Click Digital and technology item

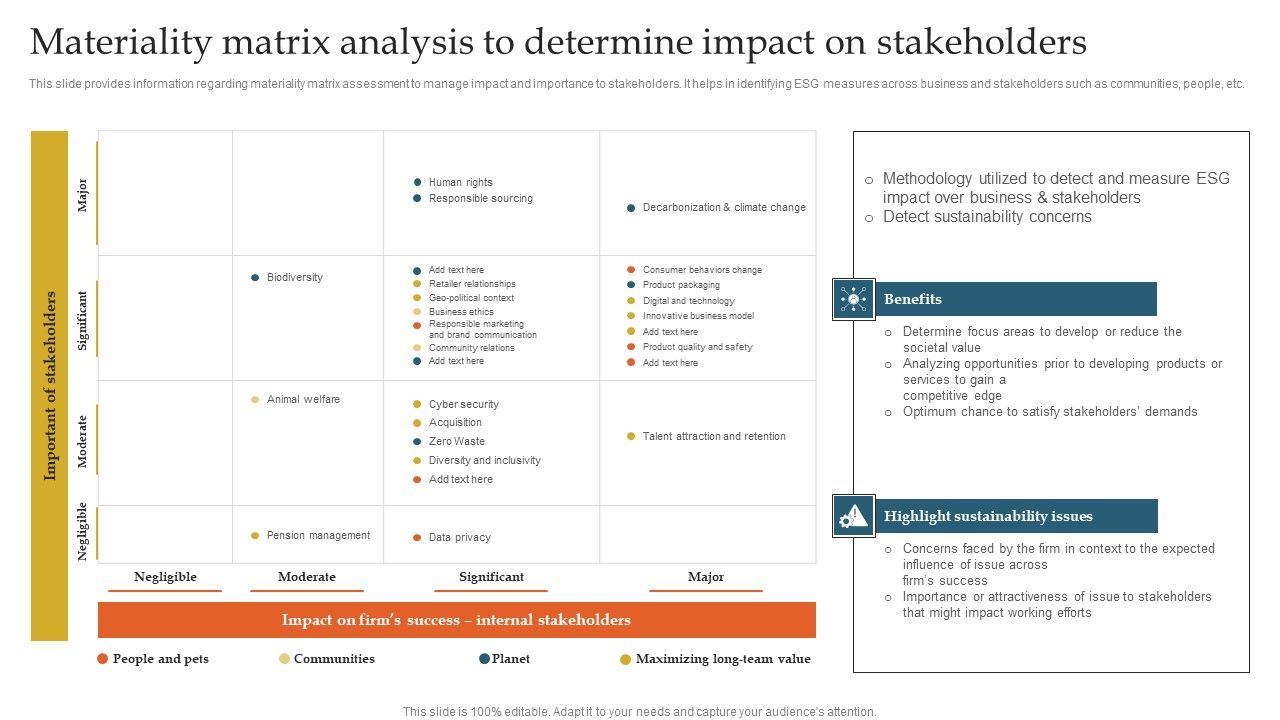tap(688, 301)
